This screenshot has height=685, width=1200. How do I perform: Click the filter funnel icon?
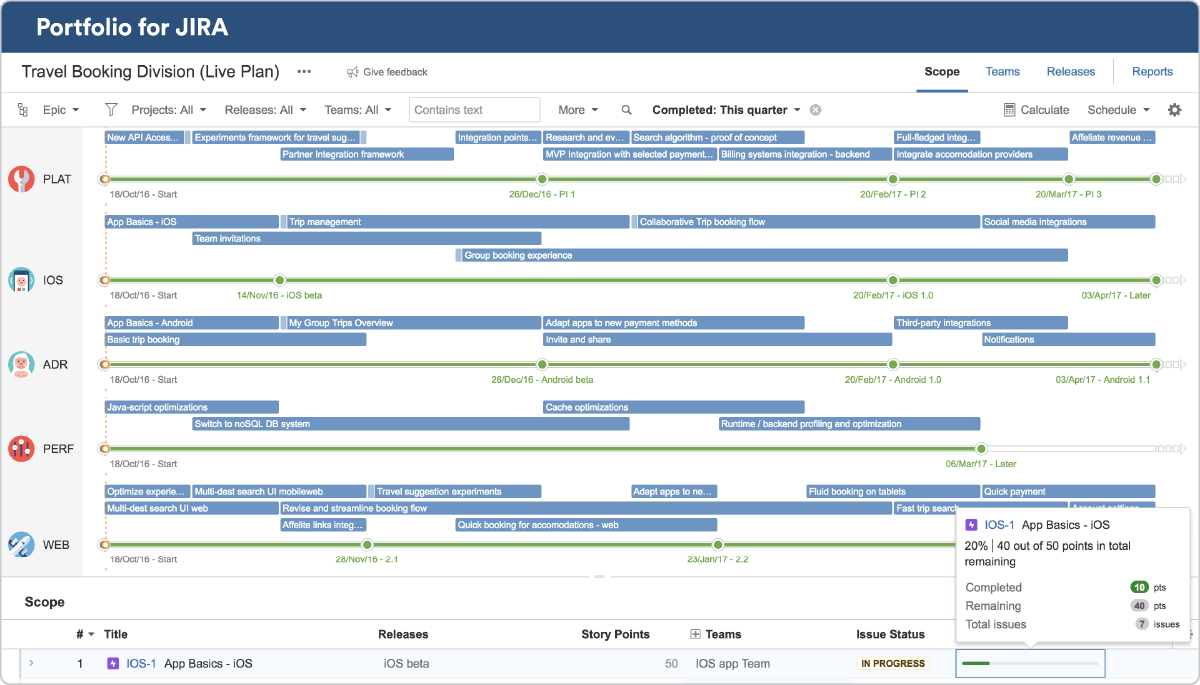[x=111, y=110]
